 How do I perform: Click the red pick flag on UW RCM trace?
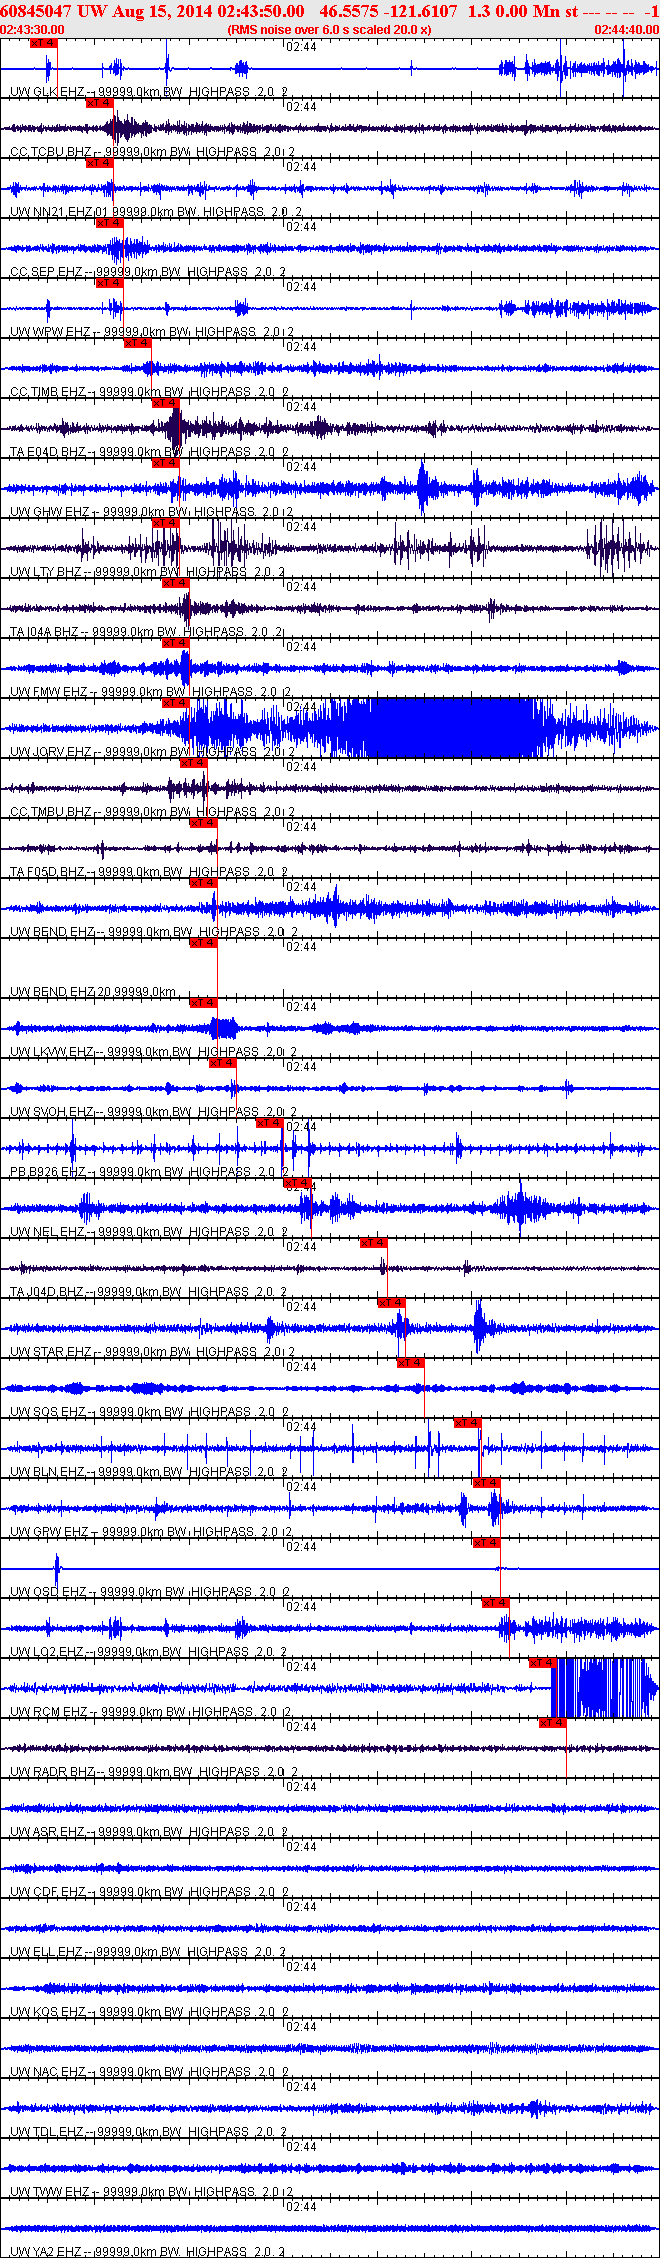(x=542, y=1664)
